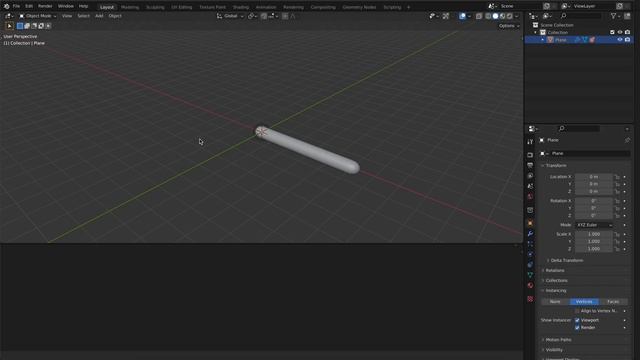
Task: Switch to material preview shading mode
Action: tap(502, 16)
